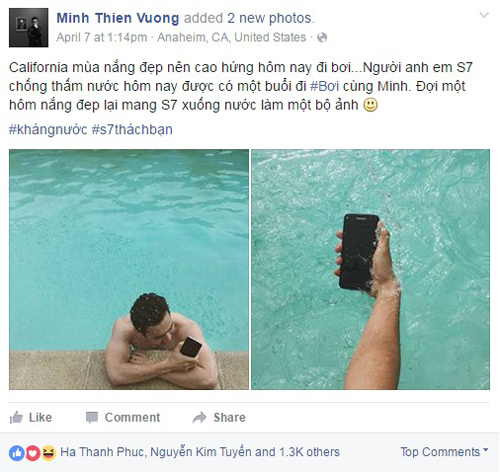Open the Anaheim, CA location link

[x=232, y=37]
